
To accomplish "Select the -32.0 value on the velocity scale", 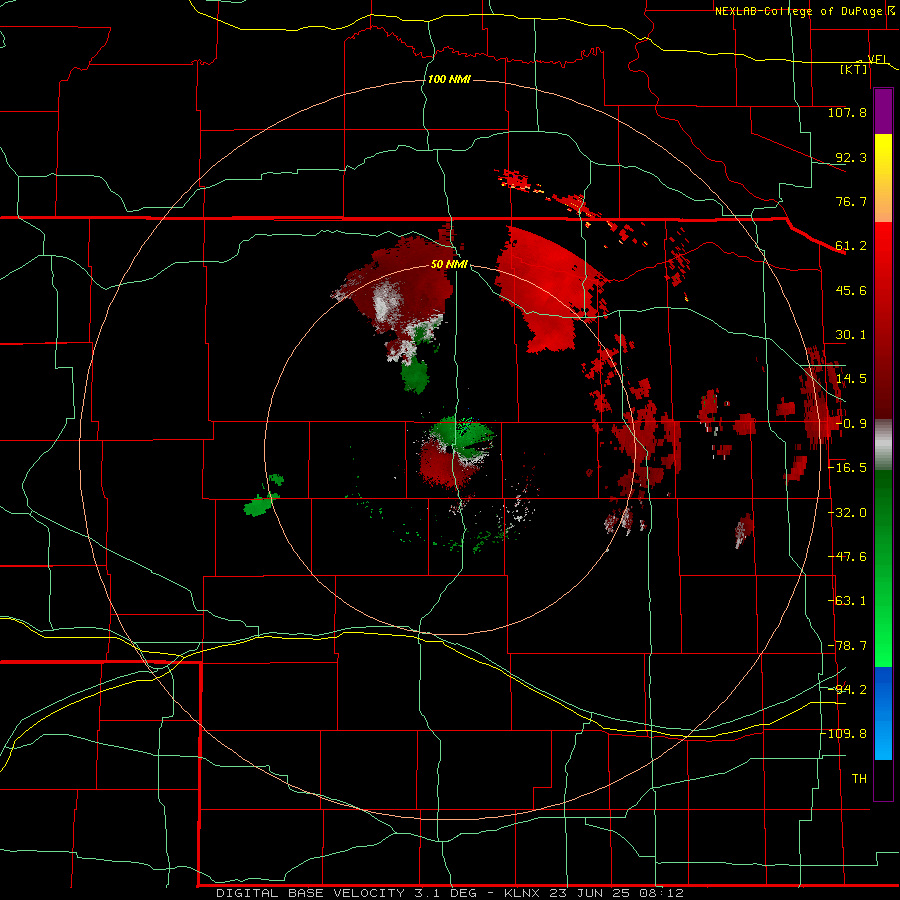I will 847,513.
